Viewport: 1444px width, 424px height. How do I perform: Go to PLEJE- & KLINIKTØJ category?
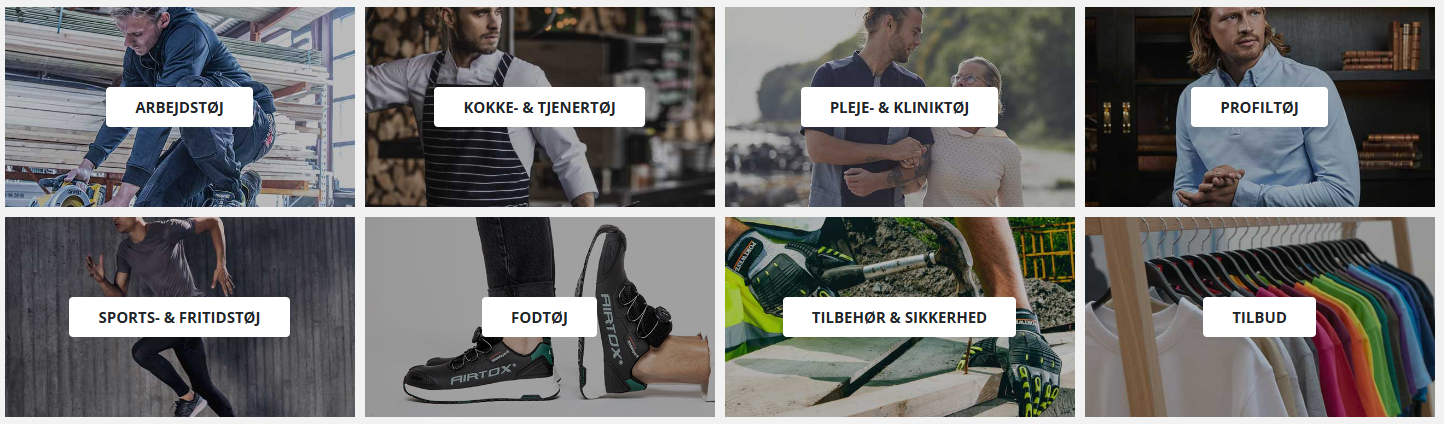pos(900,107)
